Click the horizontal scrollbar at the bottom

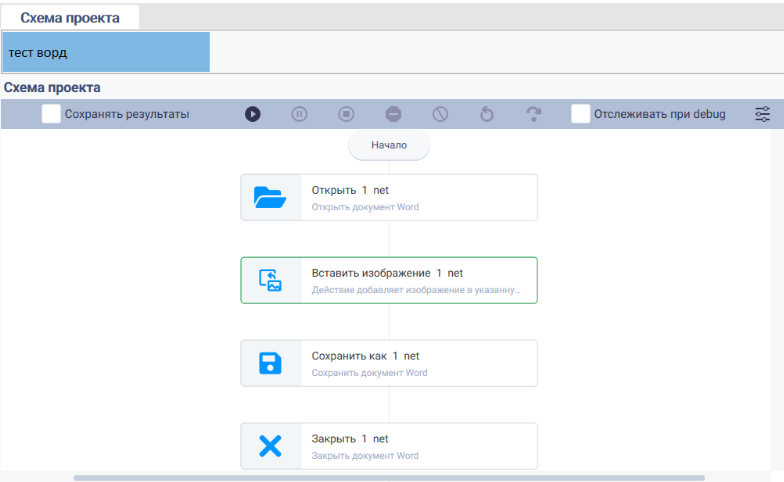tap(389, 478)
